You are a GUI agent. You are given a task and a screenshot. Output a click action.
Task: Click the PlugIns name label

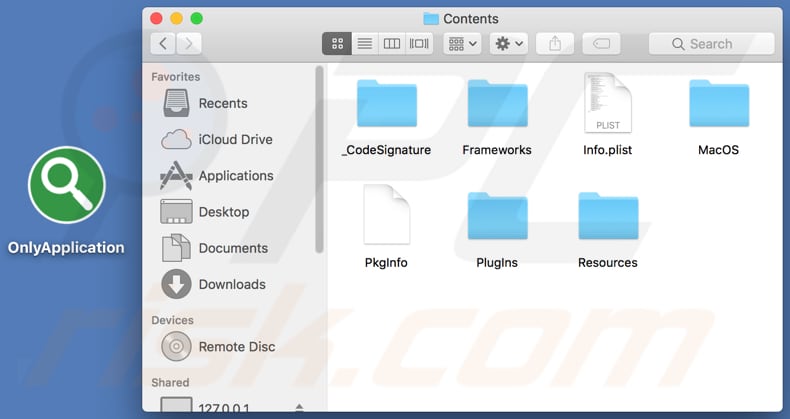tap(497, 263)
